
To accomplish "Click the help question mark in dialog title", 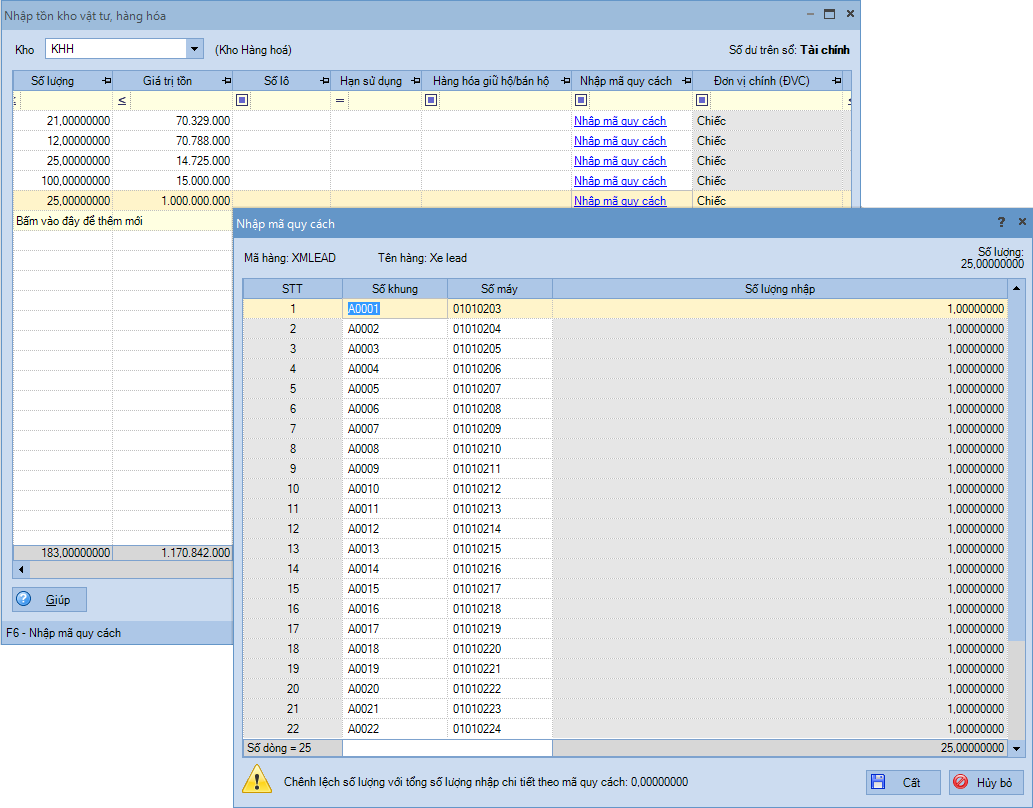I will [1001, 222].
